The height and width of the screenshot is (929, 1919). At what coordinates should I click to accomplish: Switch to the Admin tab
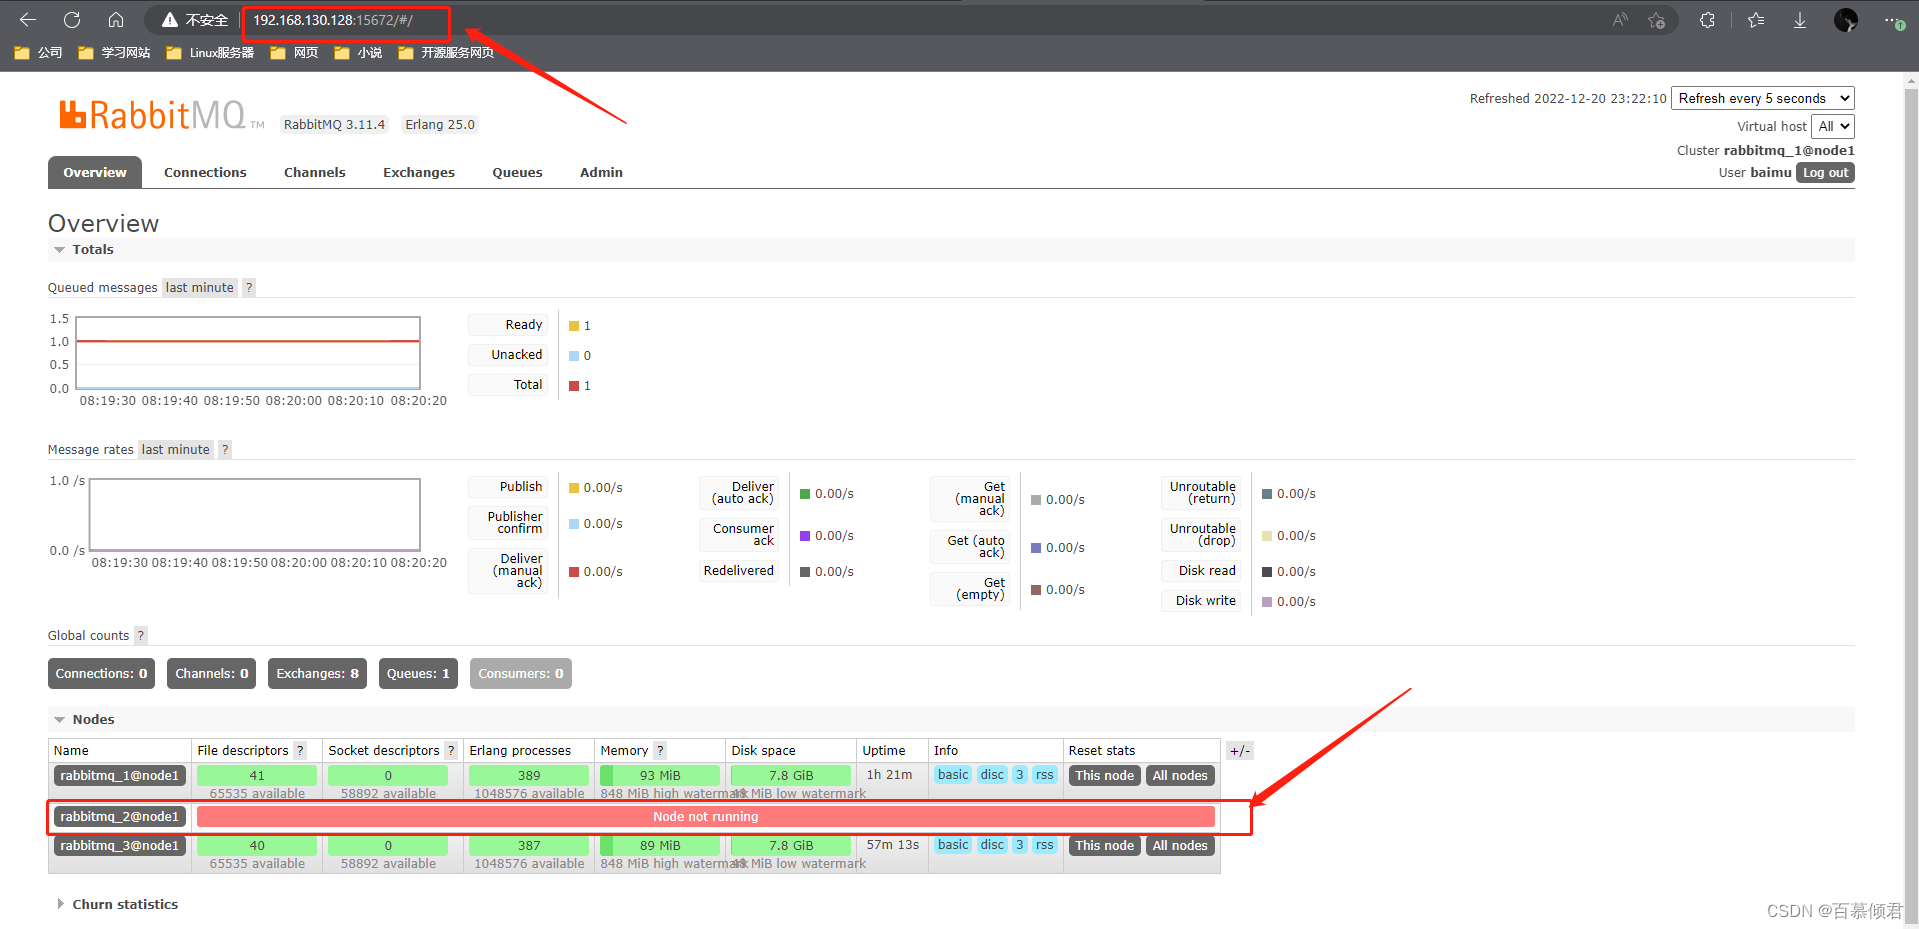click(601, 172)
